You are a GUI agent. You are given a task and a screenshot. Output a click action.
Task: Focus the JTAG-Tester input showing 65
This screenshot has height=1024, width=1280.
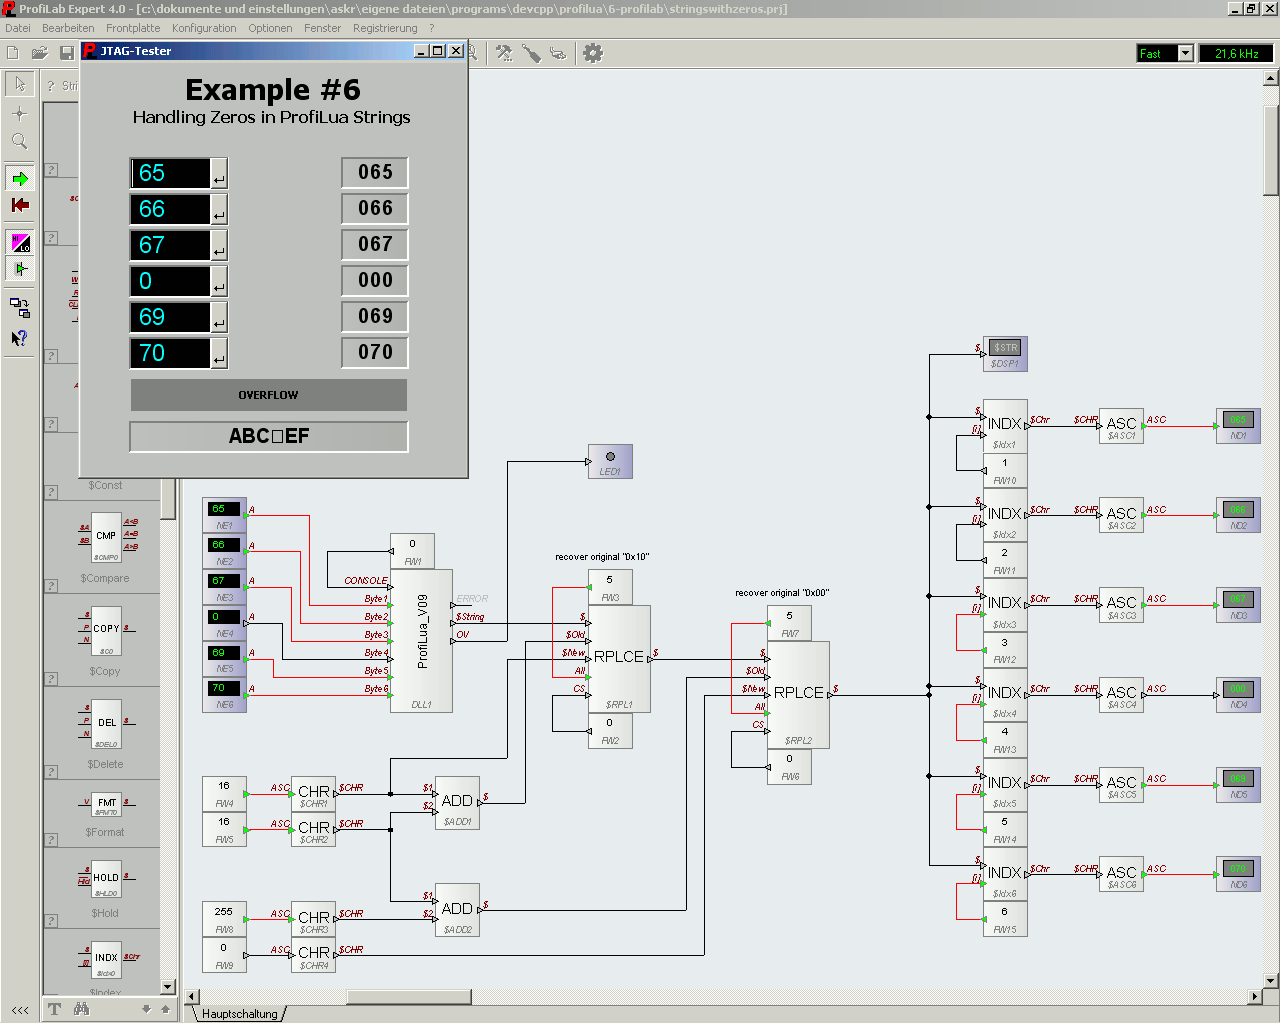(x=170, y=173)
